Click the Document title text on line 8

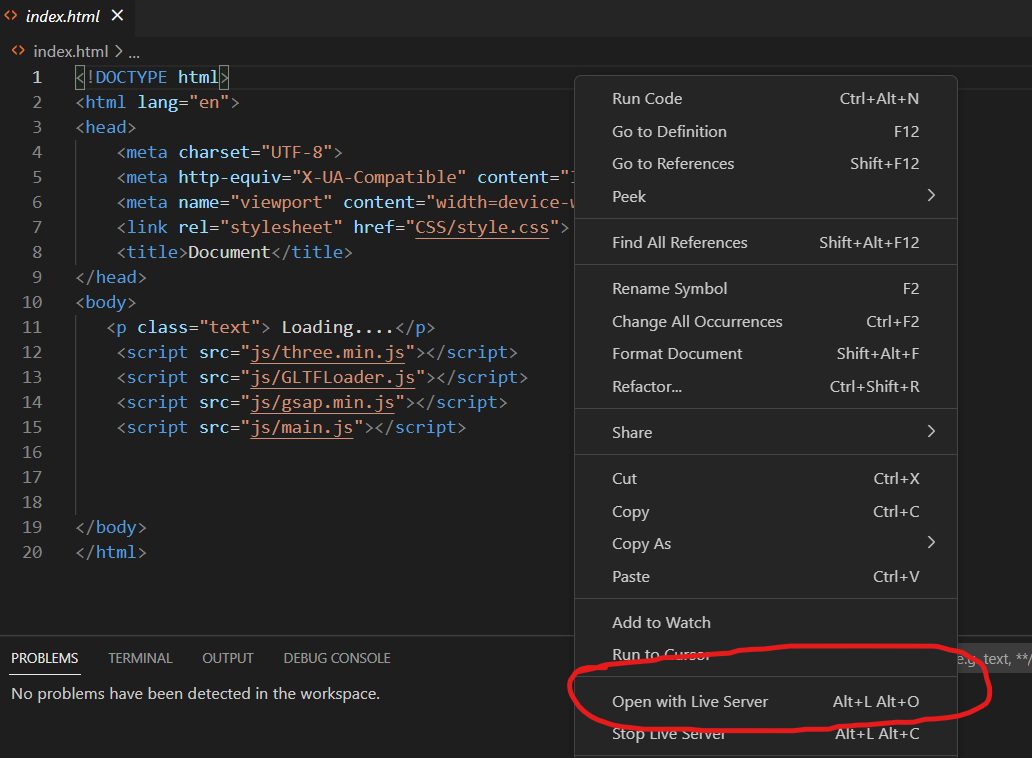click(229, 253)
